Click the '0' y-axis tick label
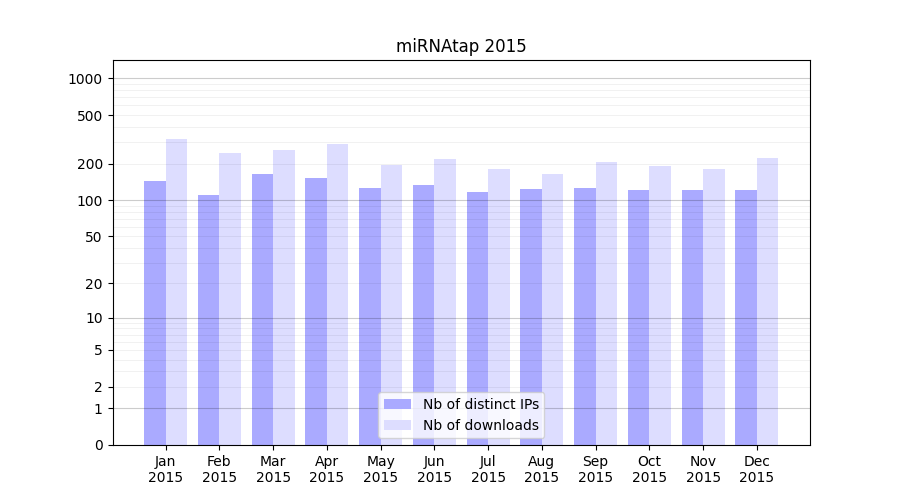Image resolution: width=900 pixels, height=500 pixels. coord(98,445)
